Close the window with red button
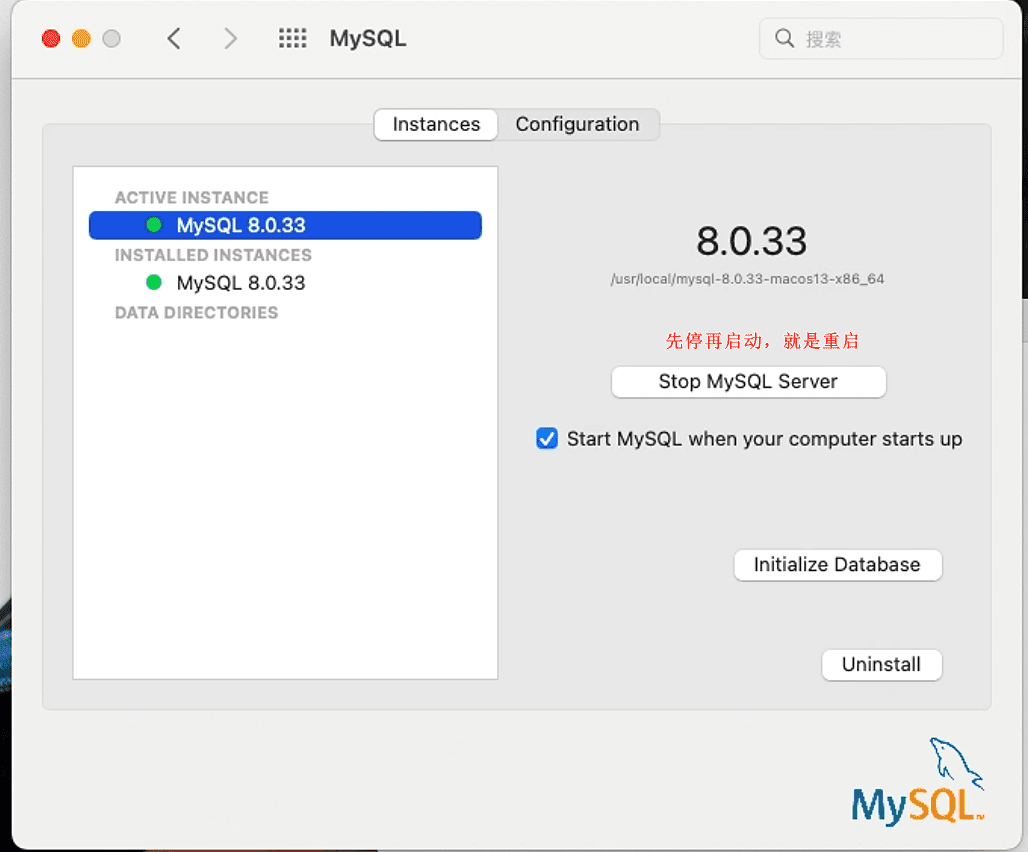Screen dimensions: 1028x852 (x=51, y=39)
